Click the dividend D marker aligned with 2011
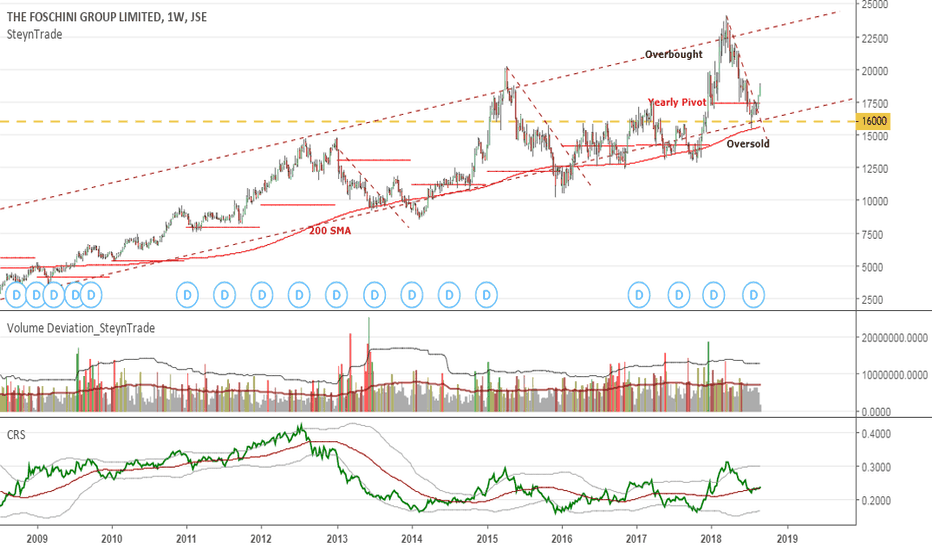The width and height of the screenshot is (932, 550). click(188, 295)
